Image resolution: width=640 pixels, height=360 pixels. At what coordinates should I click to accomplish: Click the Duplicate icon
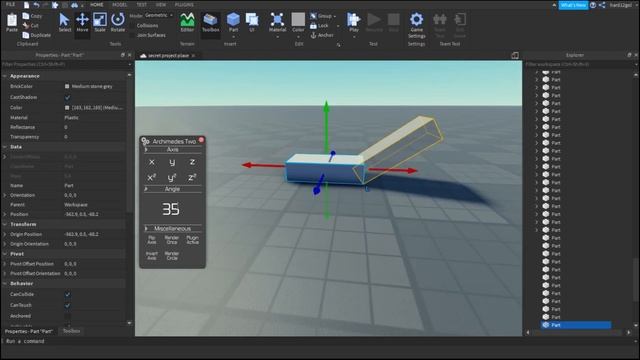click(26, 35)
